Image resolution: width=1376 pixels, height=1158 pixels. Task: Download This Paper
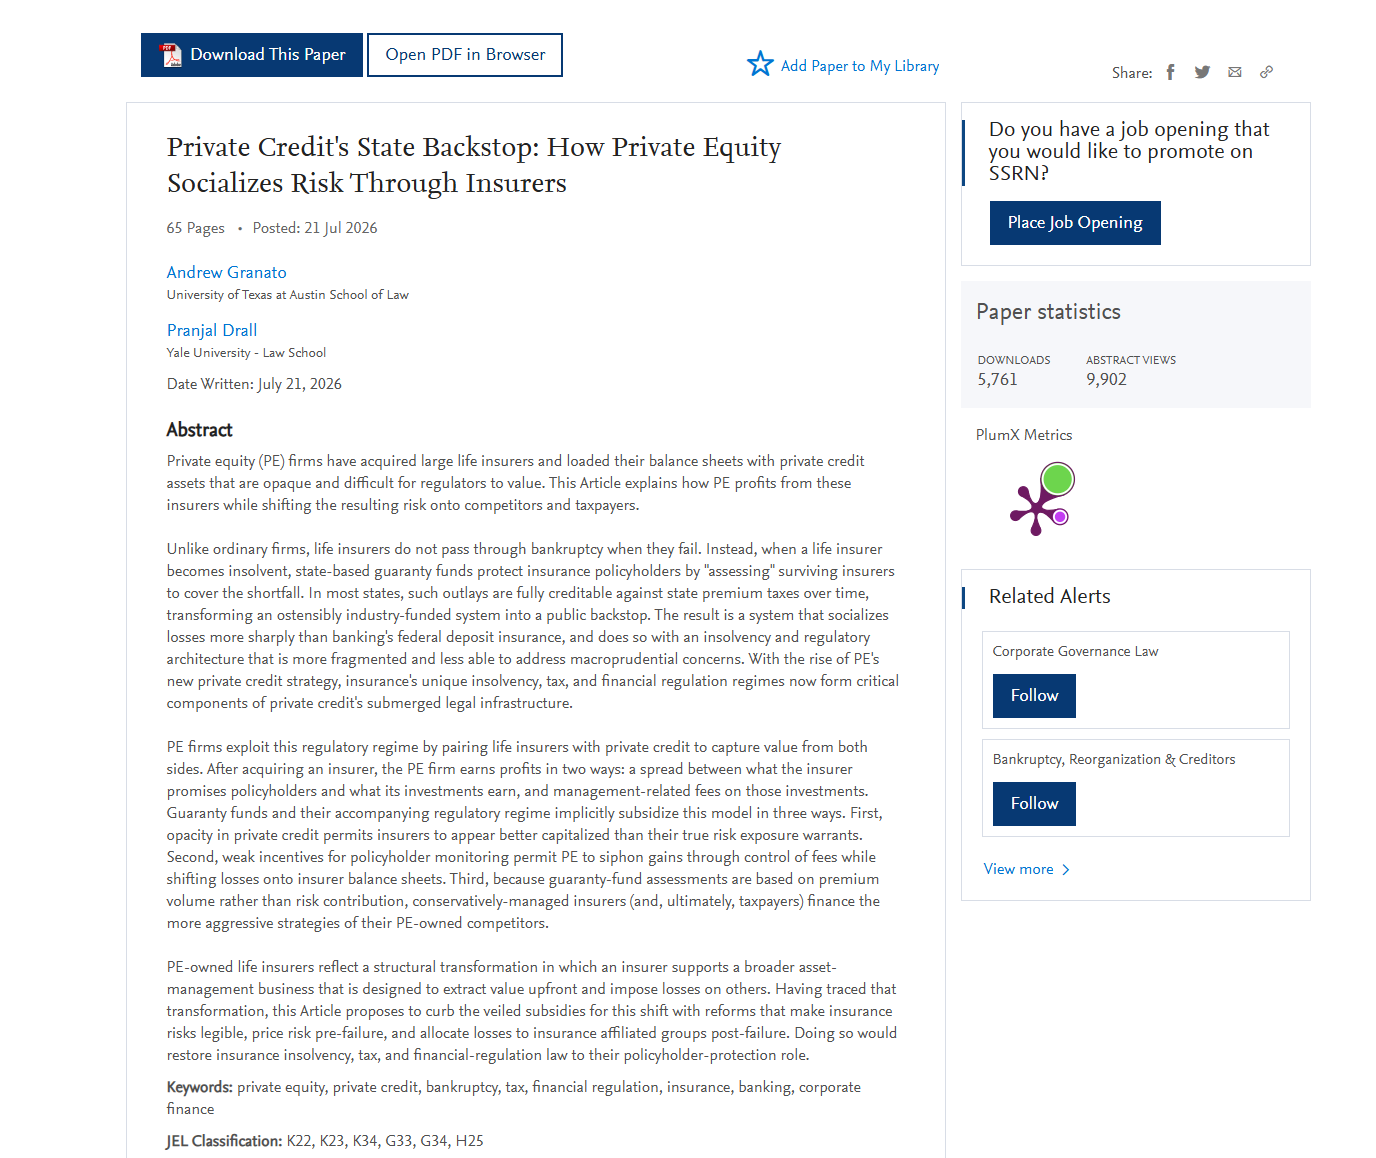coord(252,55)
